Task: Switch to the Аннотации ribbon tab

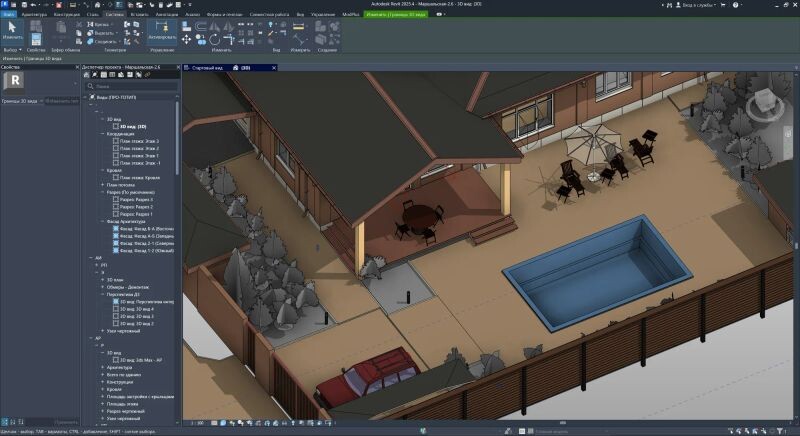Action: click(x=167, y=16)
